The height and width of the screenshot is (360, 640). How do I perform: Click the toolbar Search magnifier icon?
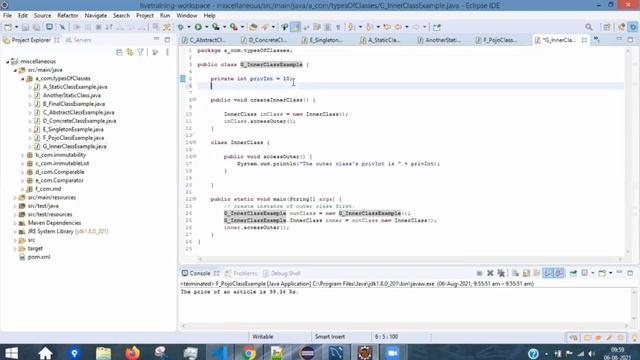pyautogui.click(x=589, y=27)
